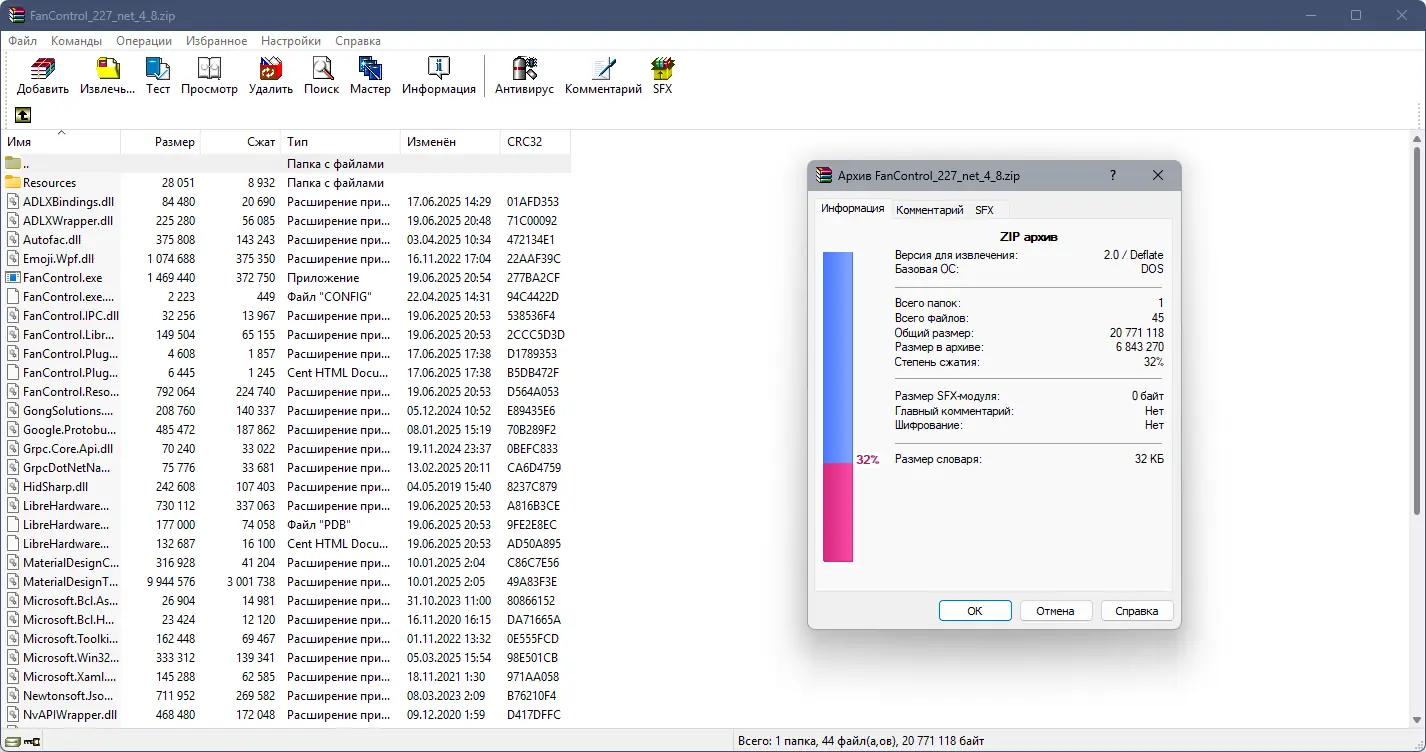Click the FanControl.exe application icon

coord(13,277)
